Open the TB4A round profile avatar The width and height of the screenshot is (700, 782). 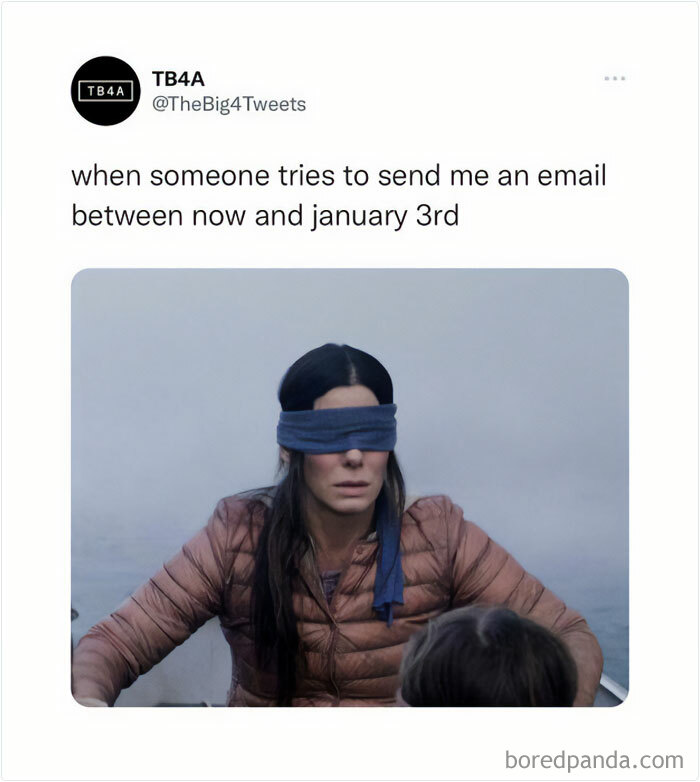pyautogui.click(x=106, y=91)
